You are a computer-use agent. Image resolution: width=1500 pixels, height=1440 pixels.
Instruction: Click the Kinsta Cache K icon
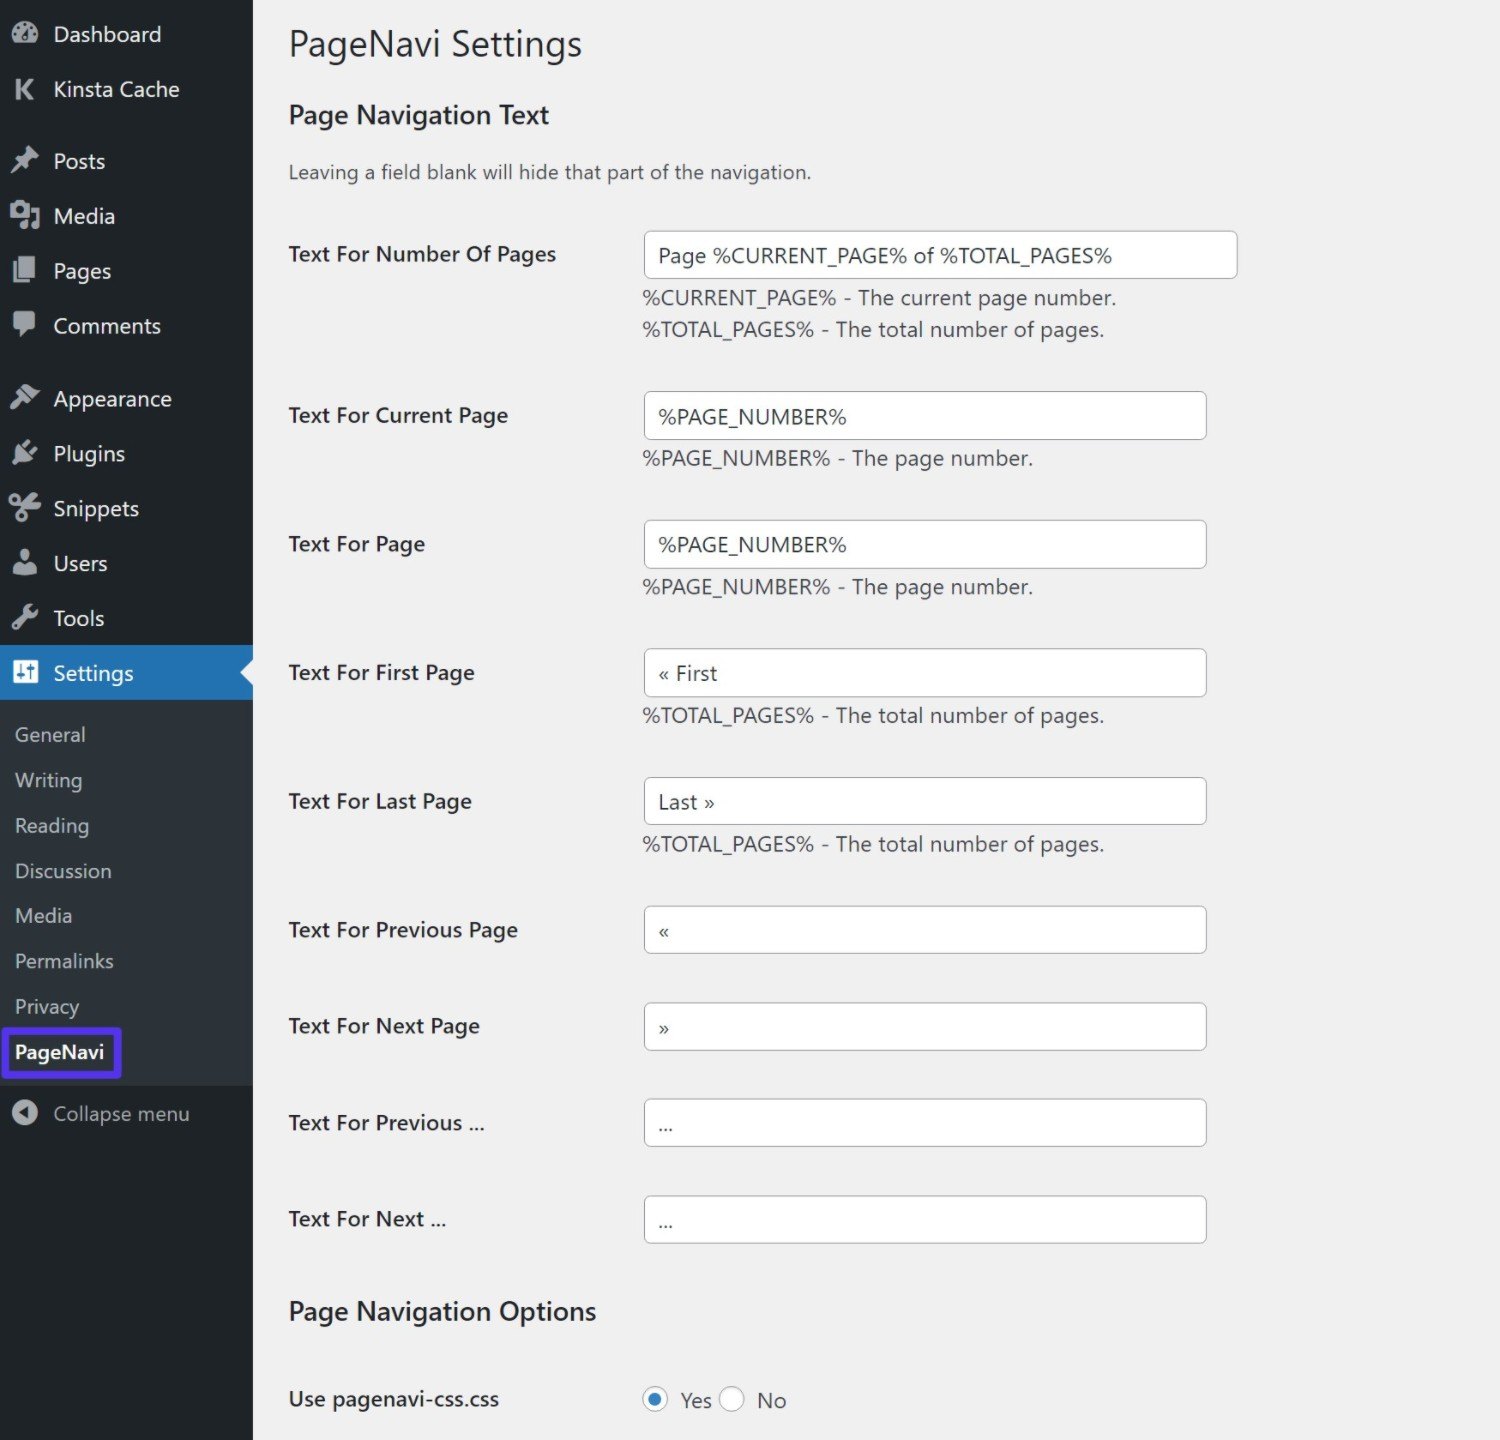point(25,89)
